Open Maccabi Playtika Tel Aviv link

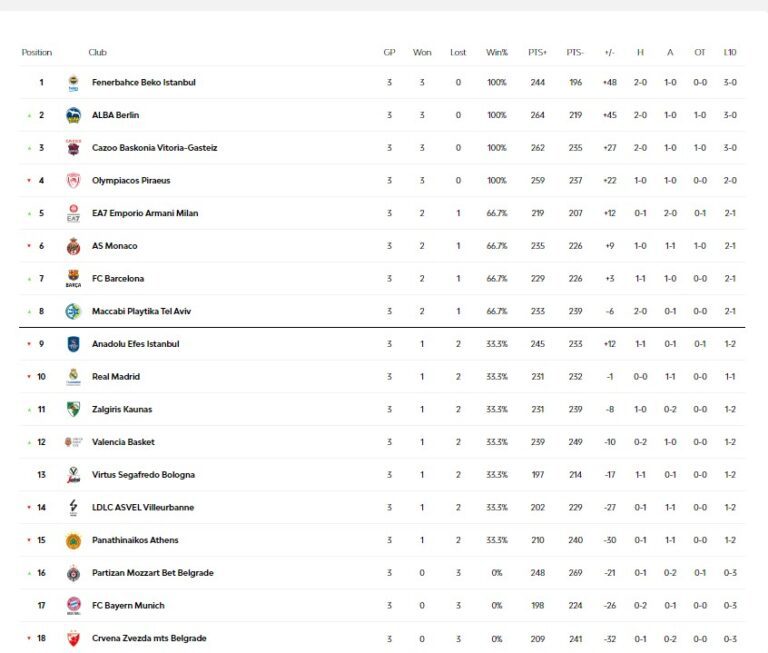click(x=141, y=311)
